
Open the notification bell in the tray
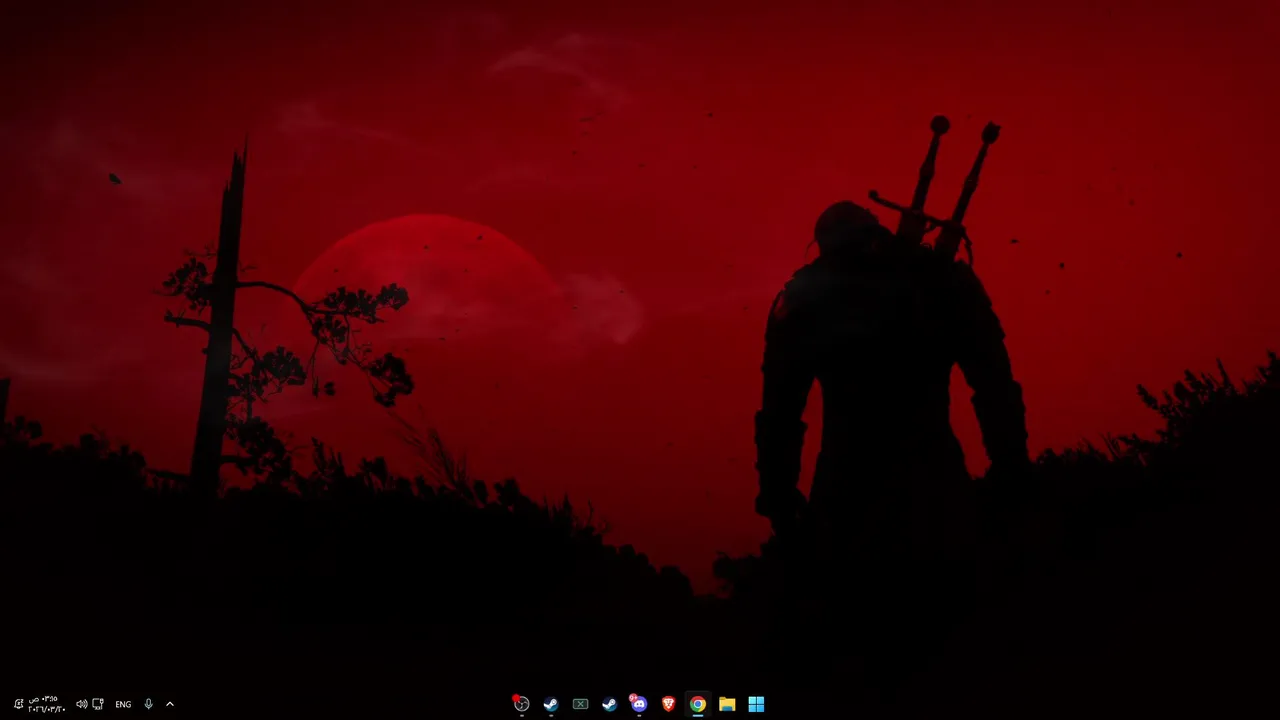click(x=18, y=704)
